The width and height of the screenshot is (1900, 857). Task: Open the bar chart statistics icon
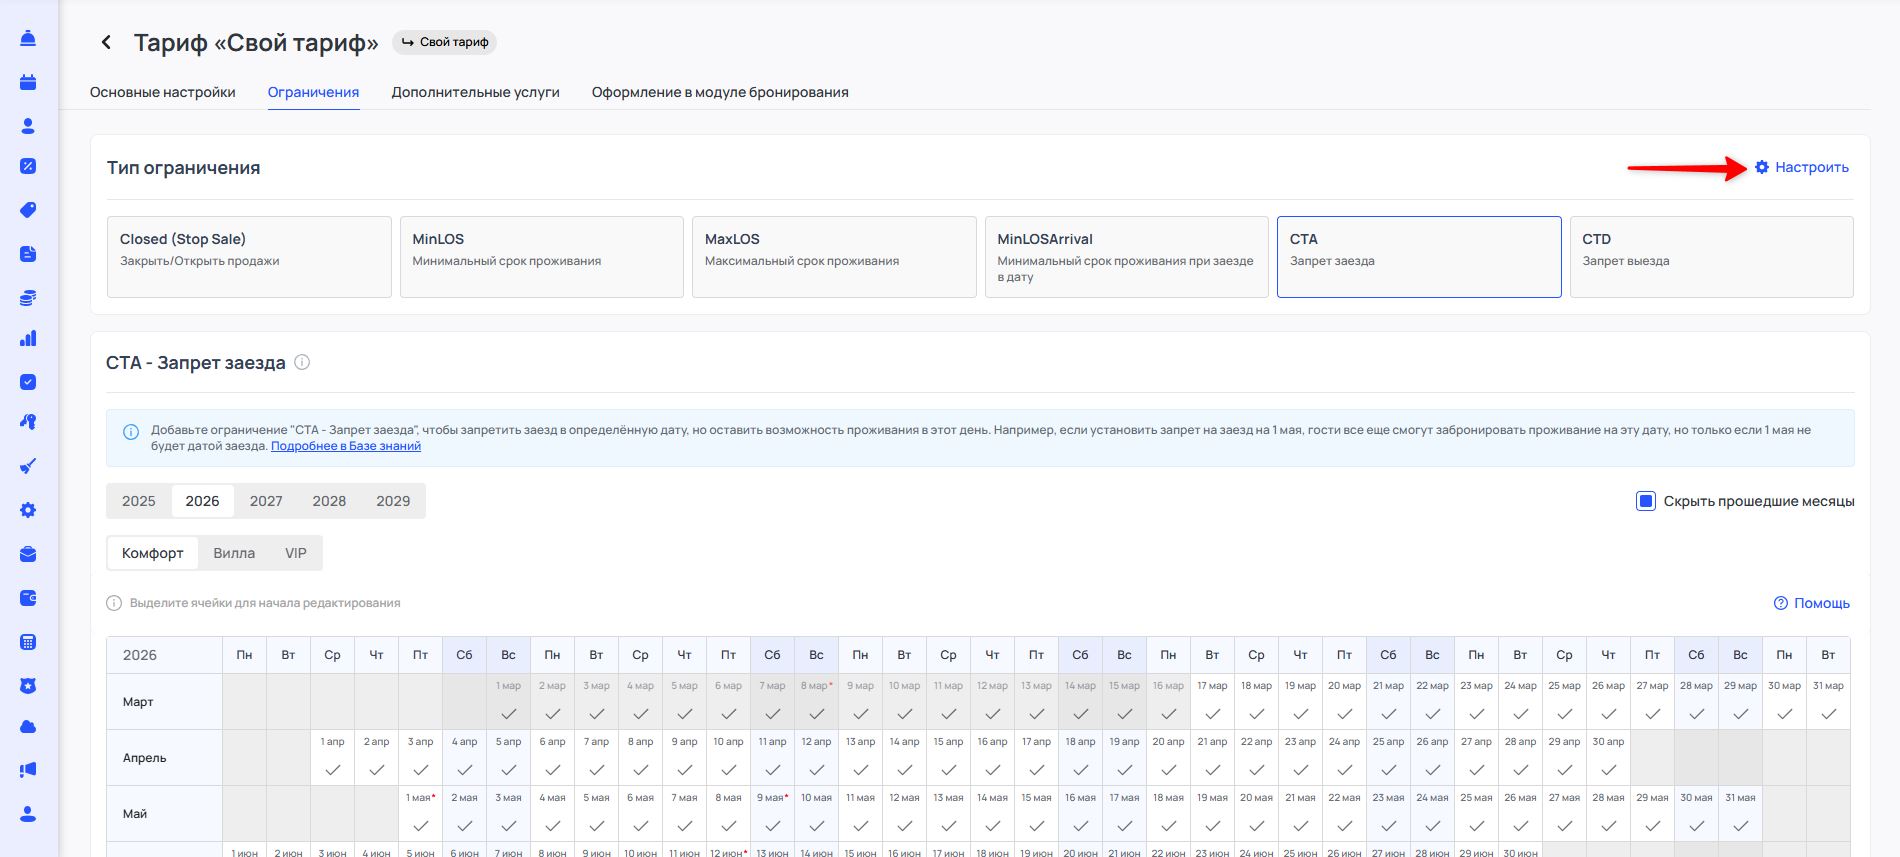tap(28, 338)
